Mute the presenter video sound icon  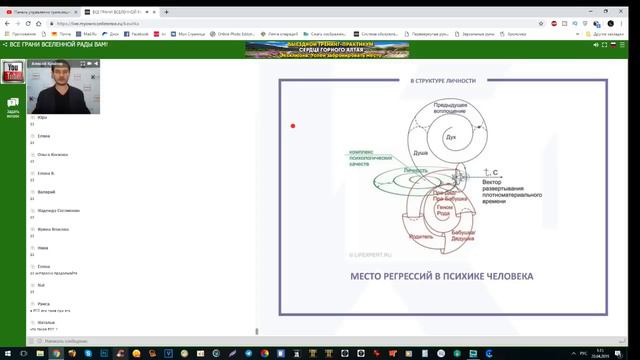pos(96,64)
